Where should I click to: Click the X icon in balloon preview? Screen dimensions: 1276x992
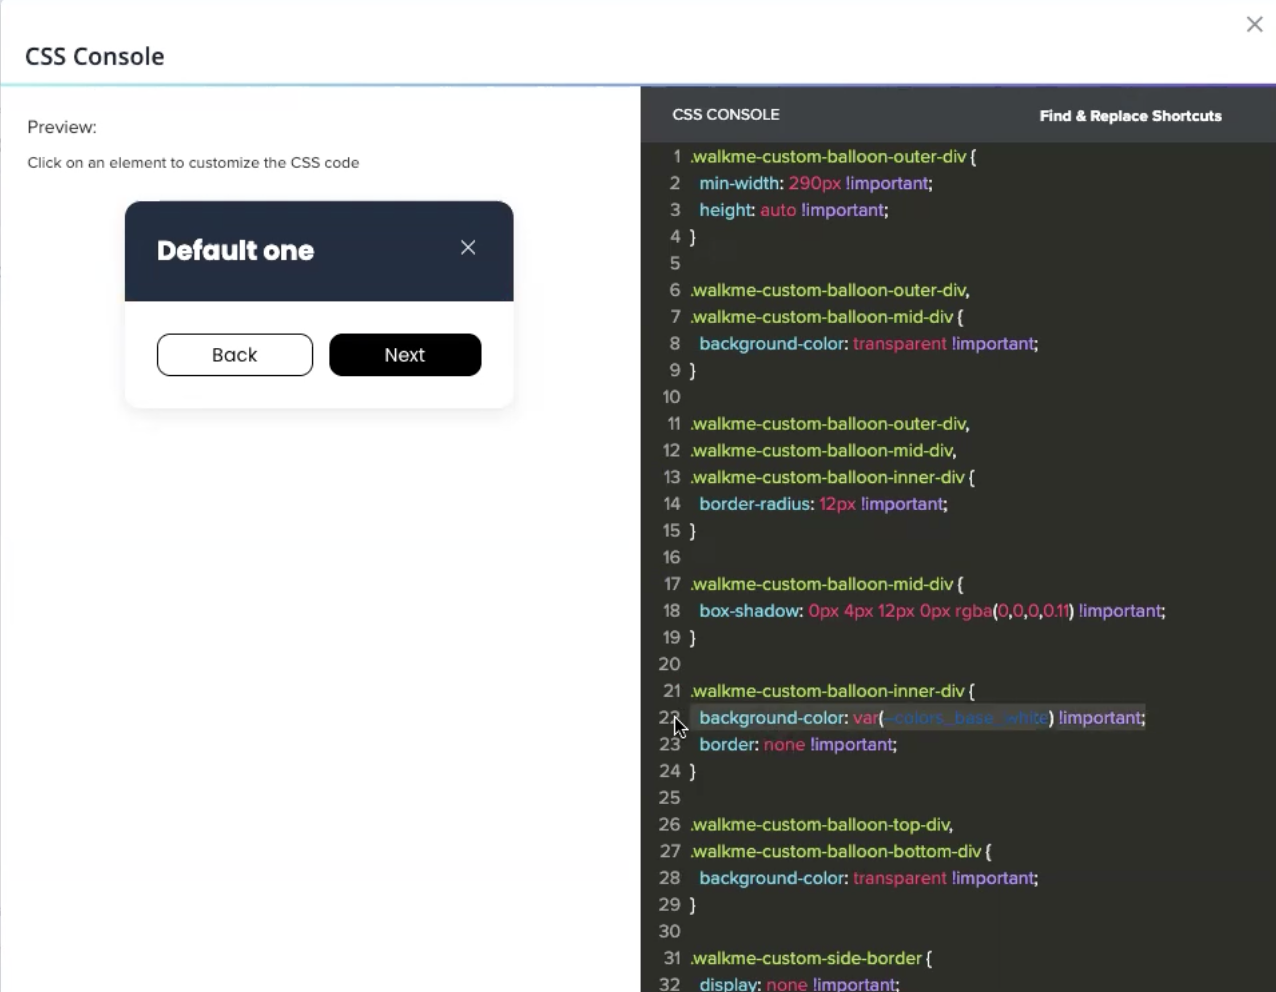(x=468, y=248)
